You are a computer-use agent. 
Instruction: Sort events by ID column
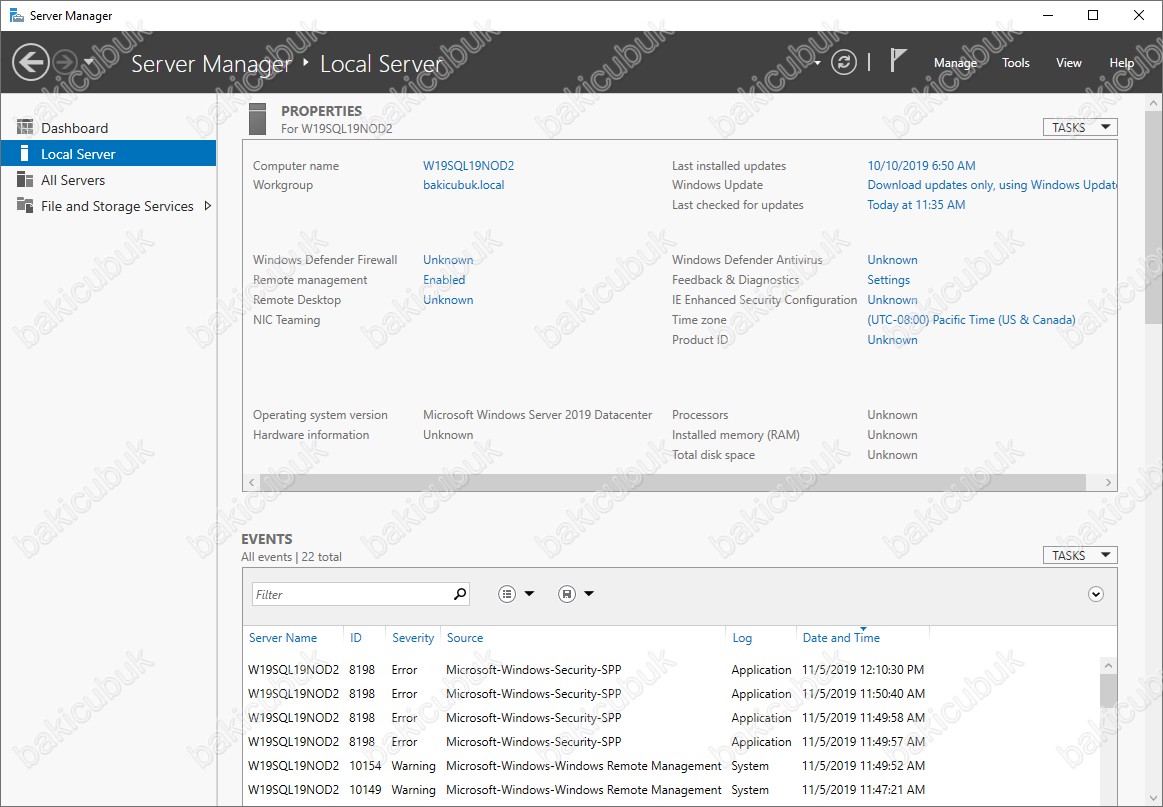pos(356,638)
